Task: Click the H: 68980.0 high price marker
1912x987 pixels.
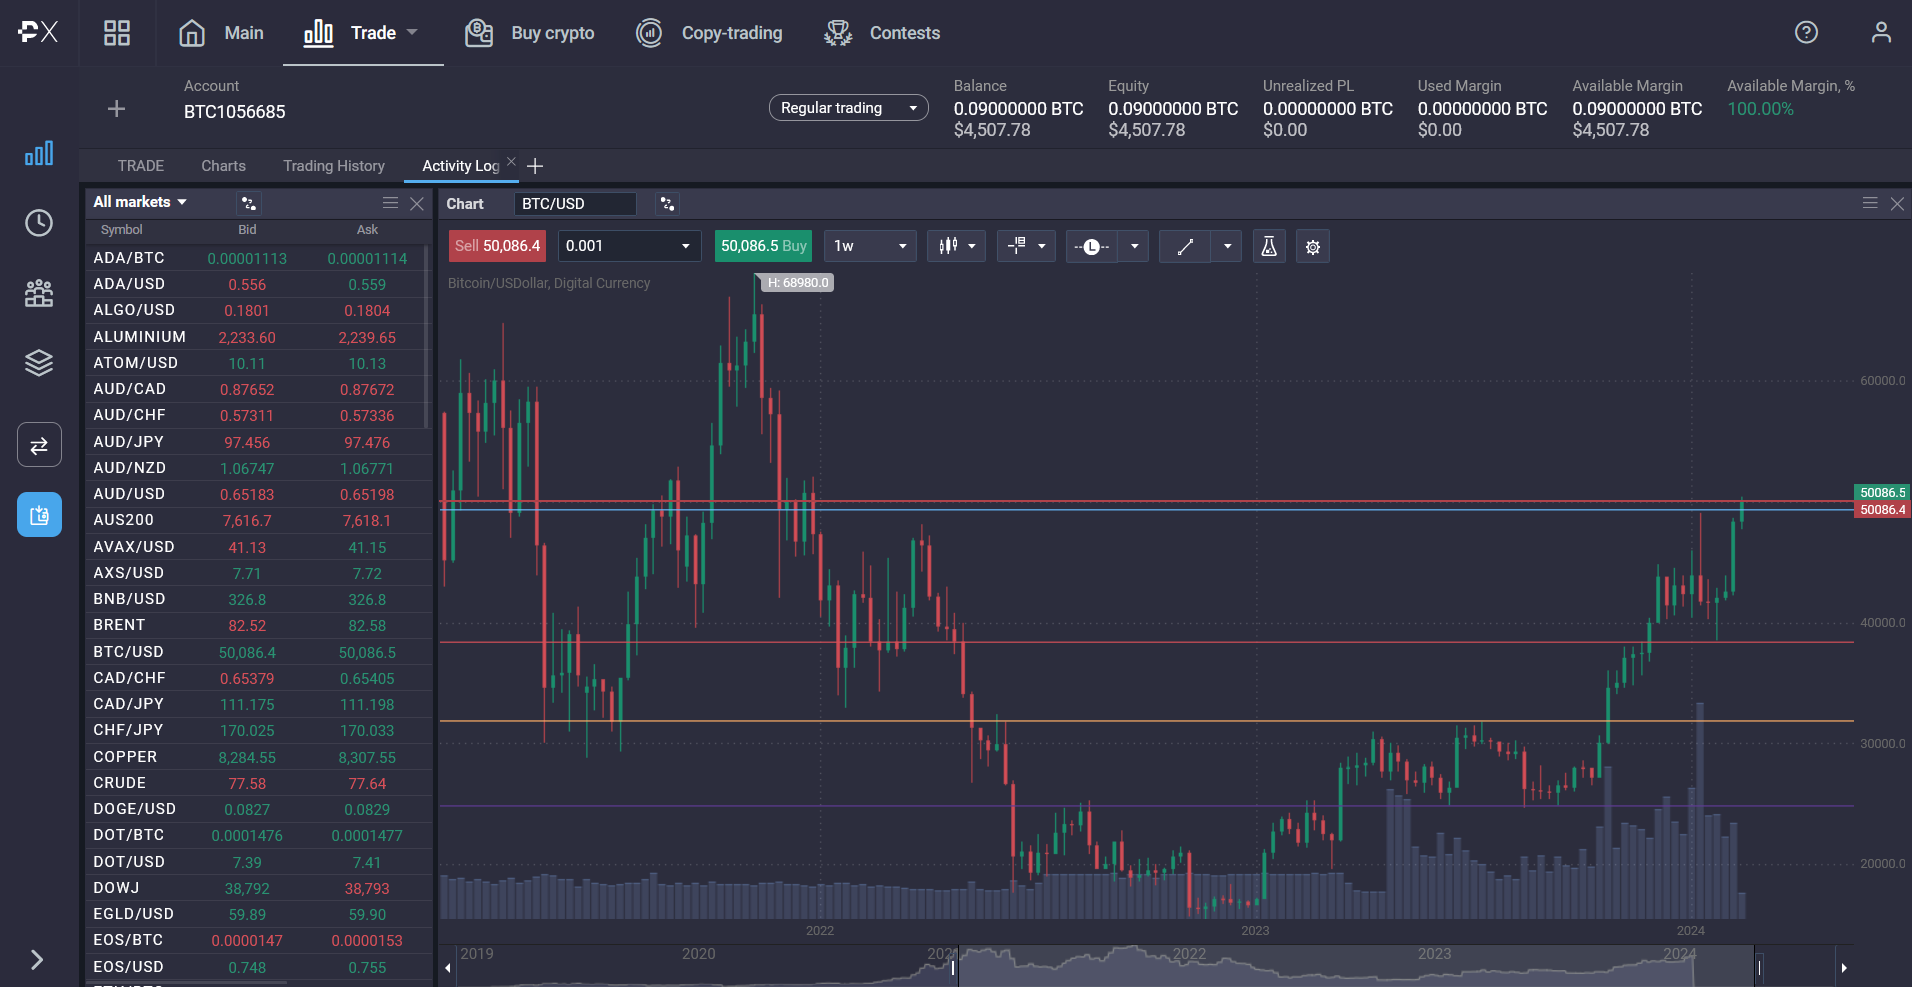Action: (x=798, y=283)
